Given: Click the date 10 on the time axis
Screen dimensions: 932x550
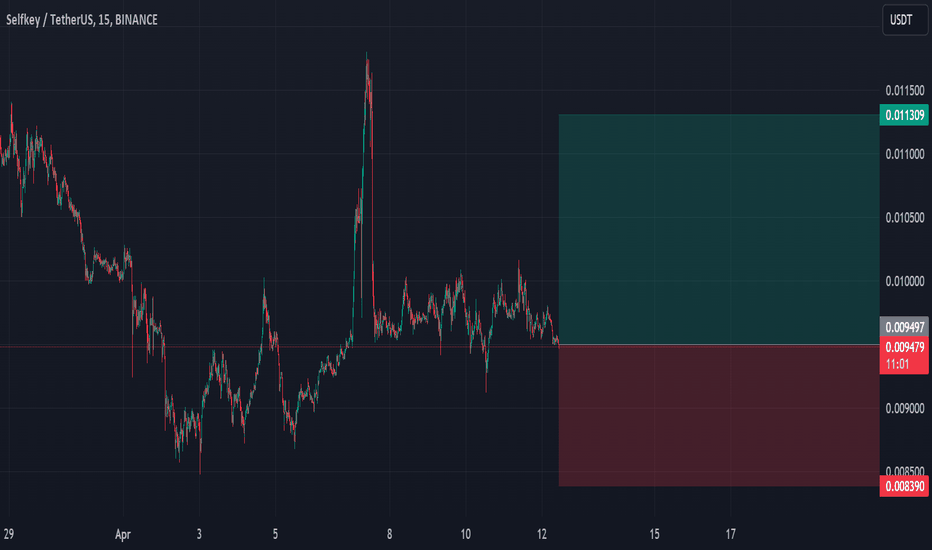Looking at the screenshot, I should (465, 534).
